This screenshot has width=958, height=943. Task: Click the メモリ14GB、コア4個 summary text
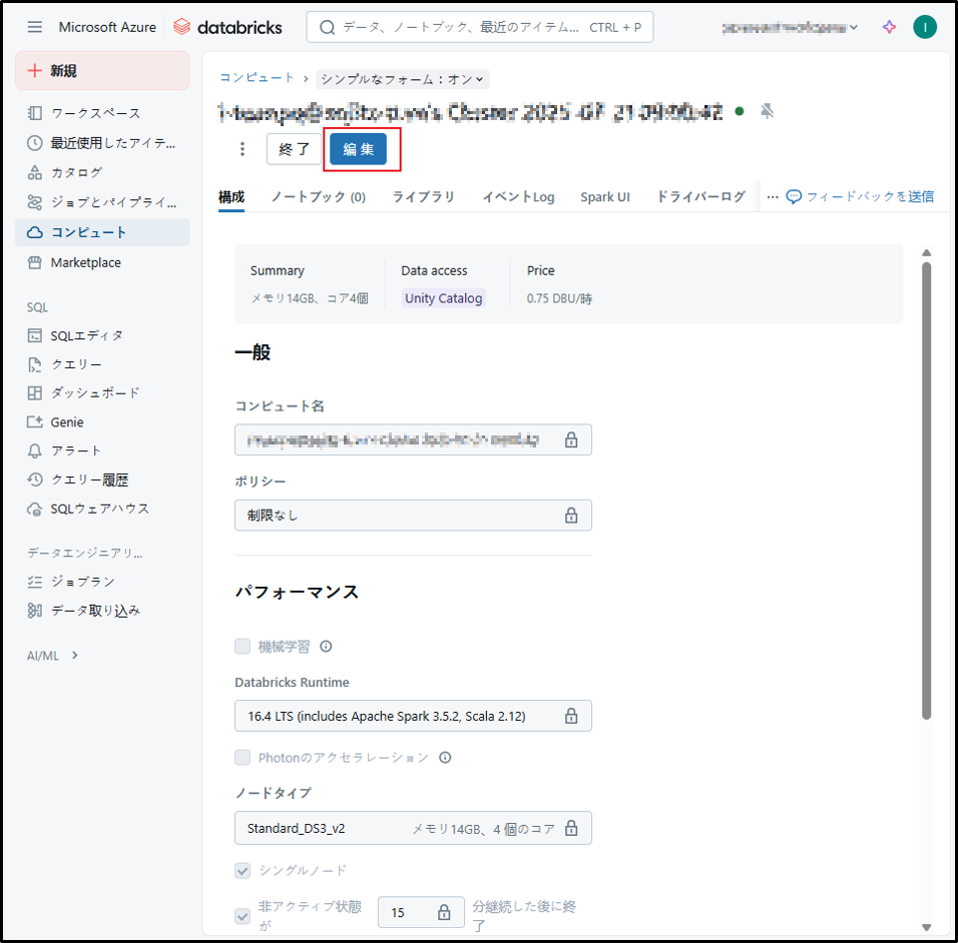pos(310,298)
